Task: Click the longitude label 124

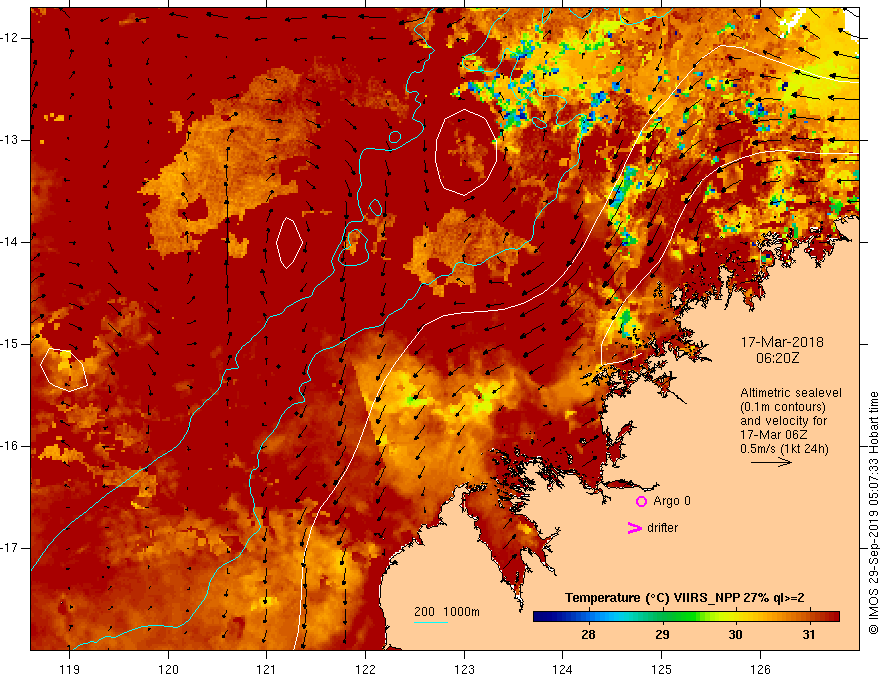Action: pyautogui.click(x=562, y=669)
